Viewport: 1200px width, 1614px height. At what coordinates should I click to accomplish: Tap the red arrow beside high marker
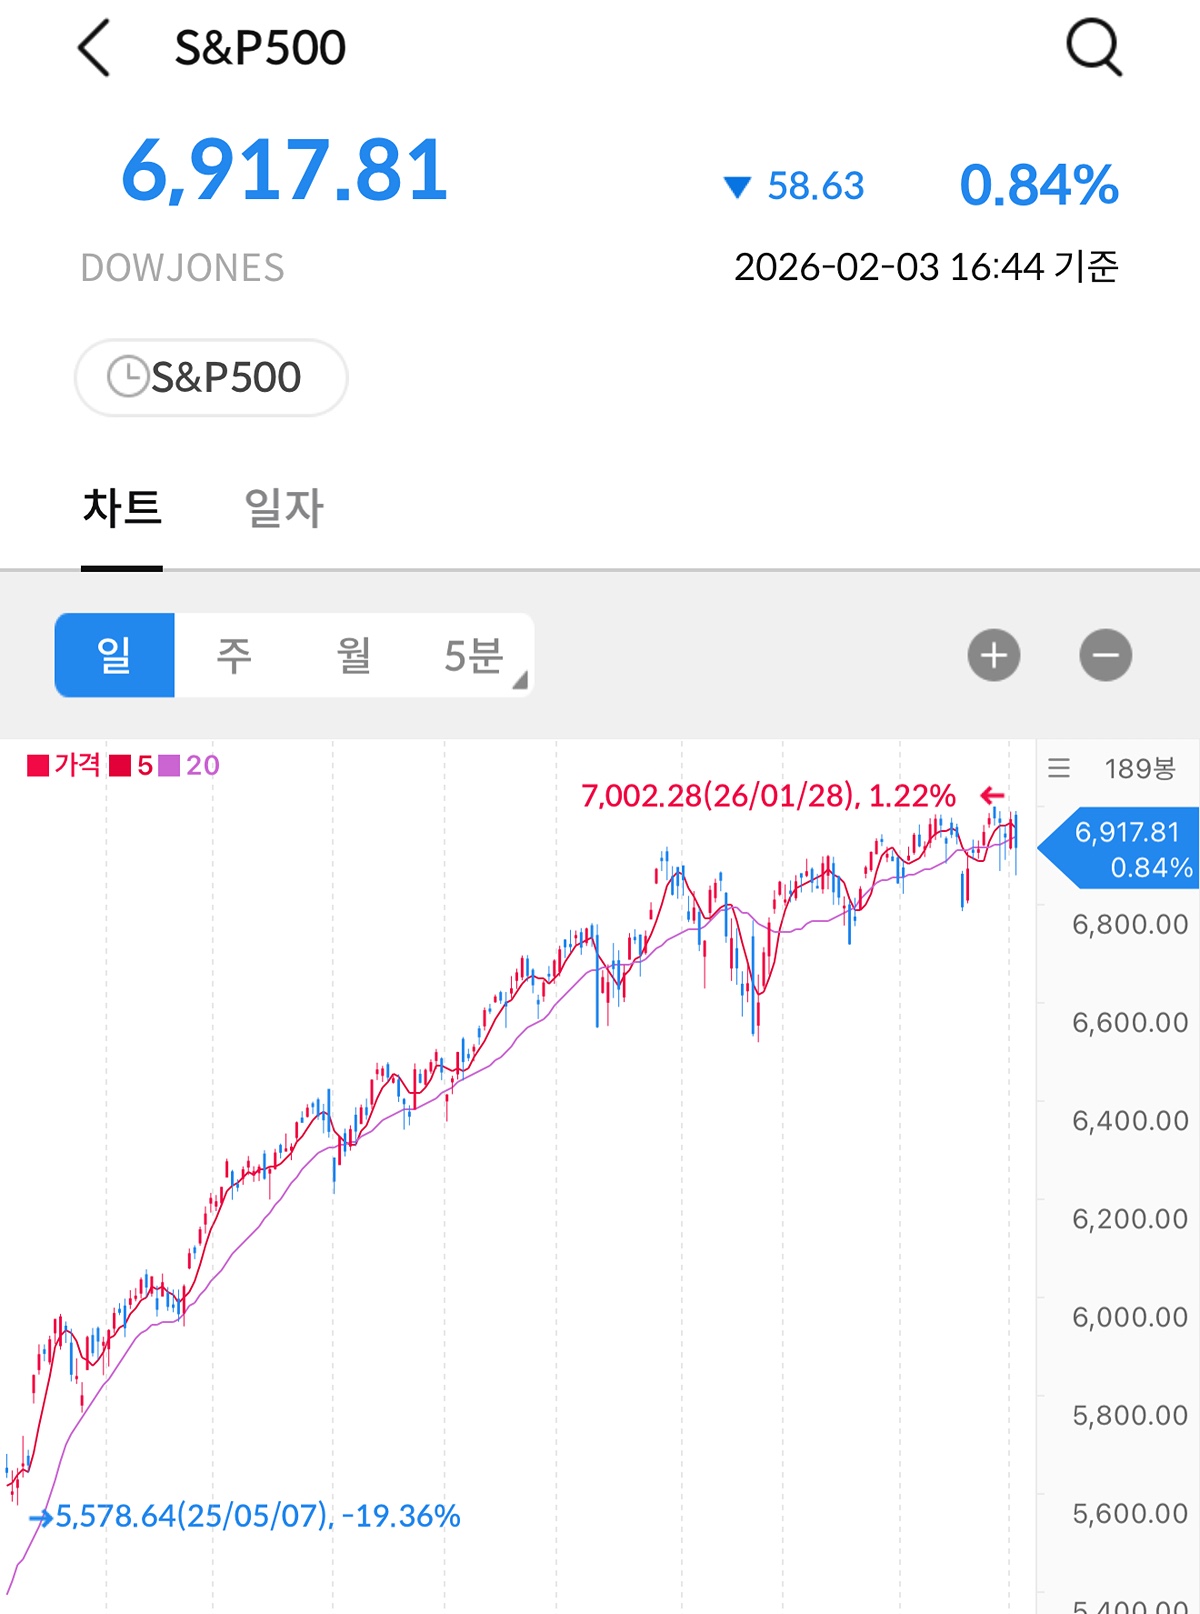click(992, 796)
